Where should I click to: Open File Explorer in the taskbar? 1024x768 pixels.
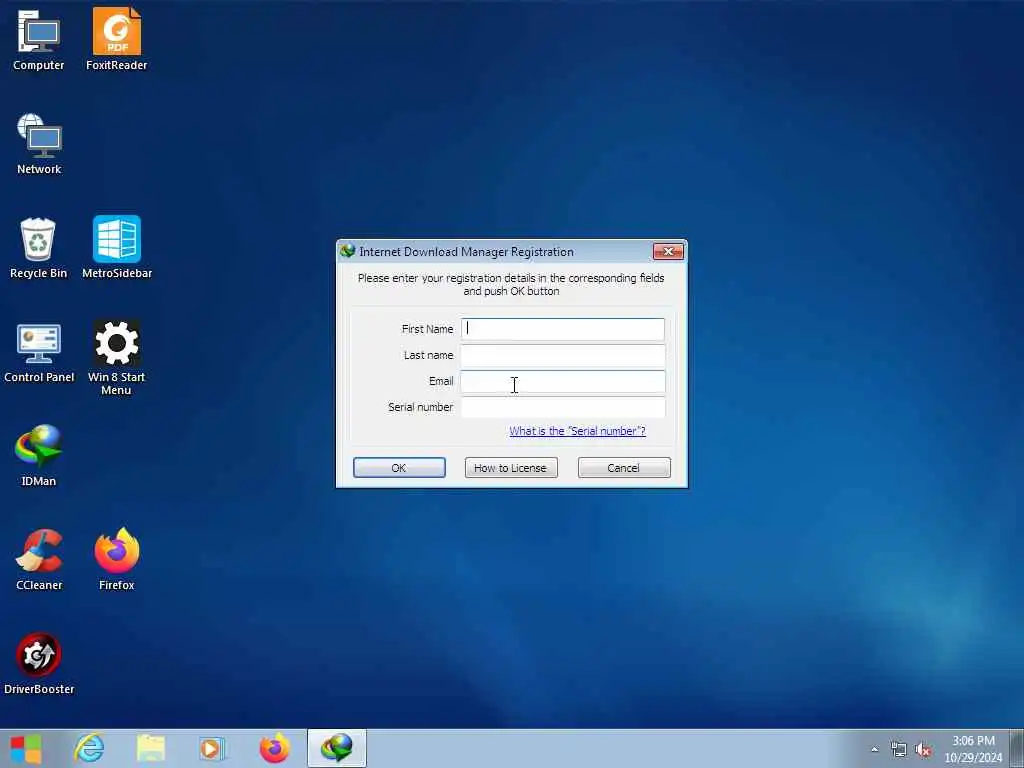point(151,748)
